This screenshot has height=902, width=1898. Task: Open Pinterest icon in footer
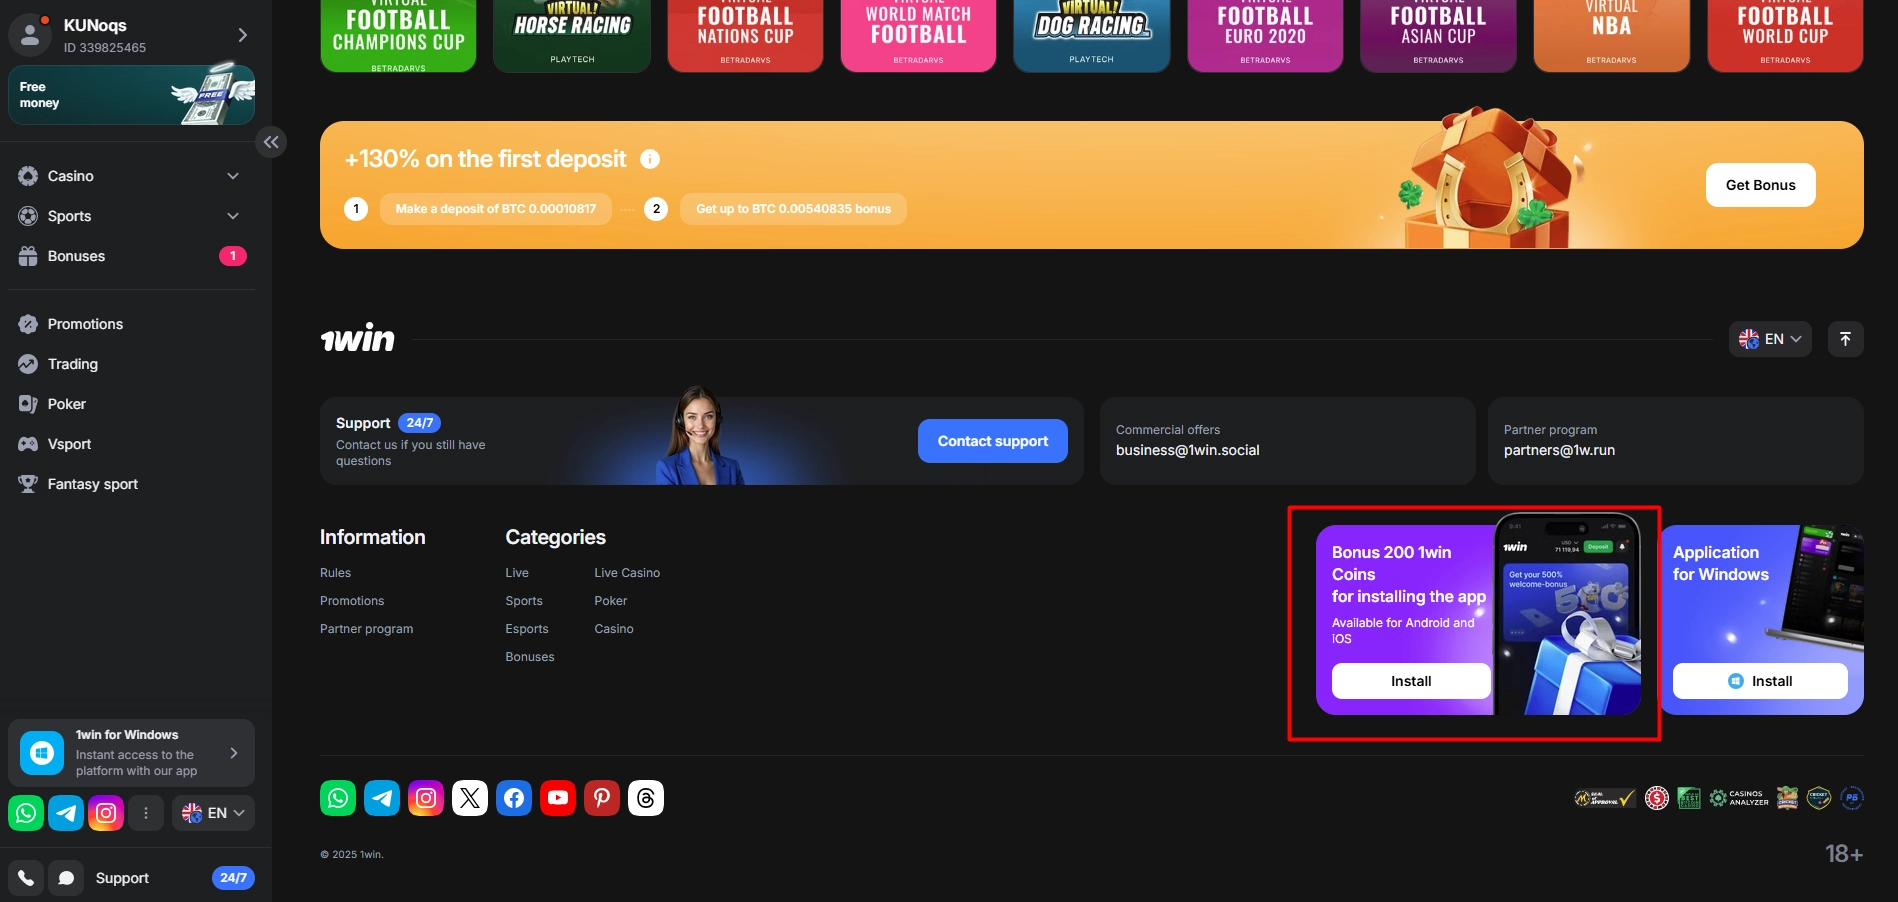pyautogui.click(x=602, y=798)
